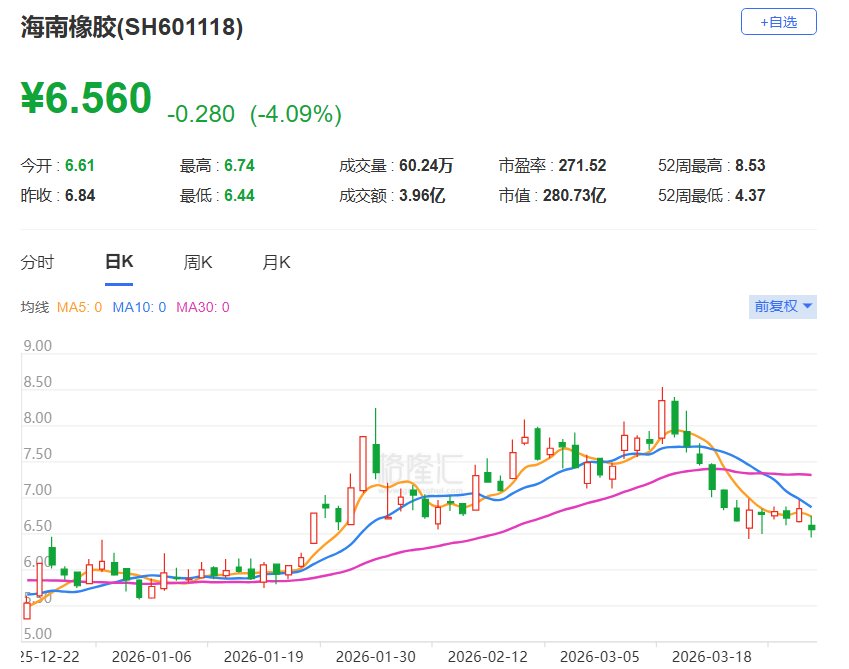Click the current price ¥6.560
This screenshot has height=669, width=849.
[86, 98]
